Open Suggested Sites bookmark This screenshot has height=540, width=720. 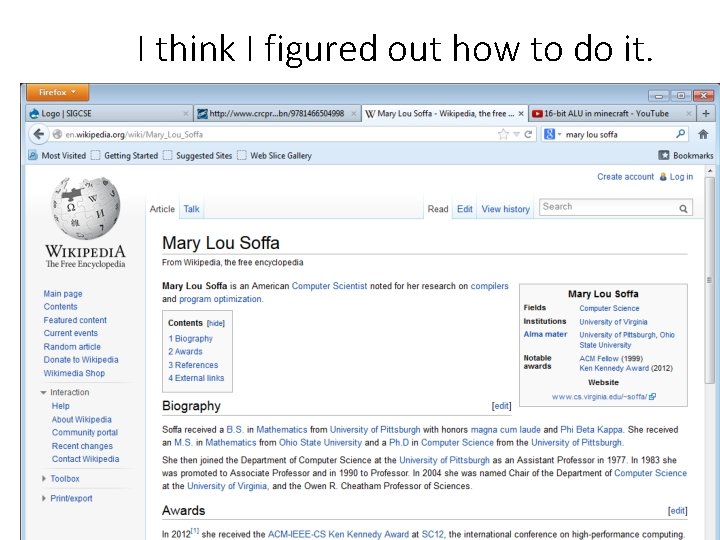tap(198, 155)
